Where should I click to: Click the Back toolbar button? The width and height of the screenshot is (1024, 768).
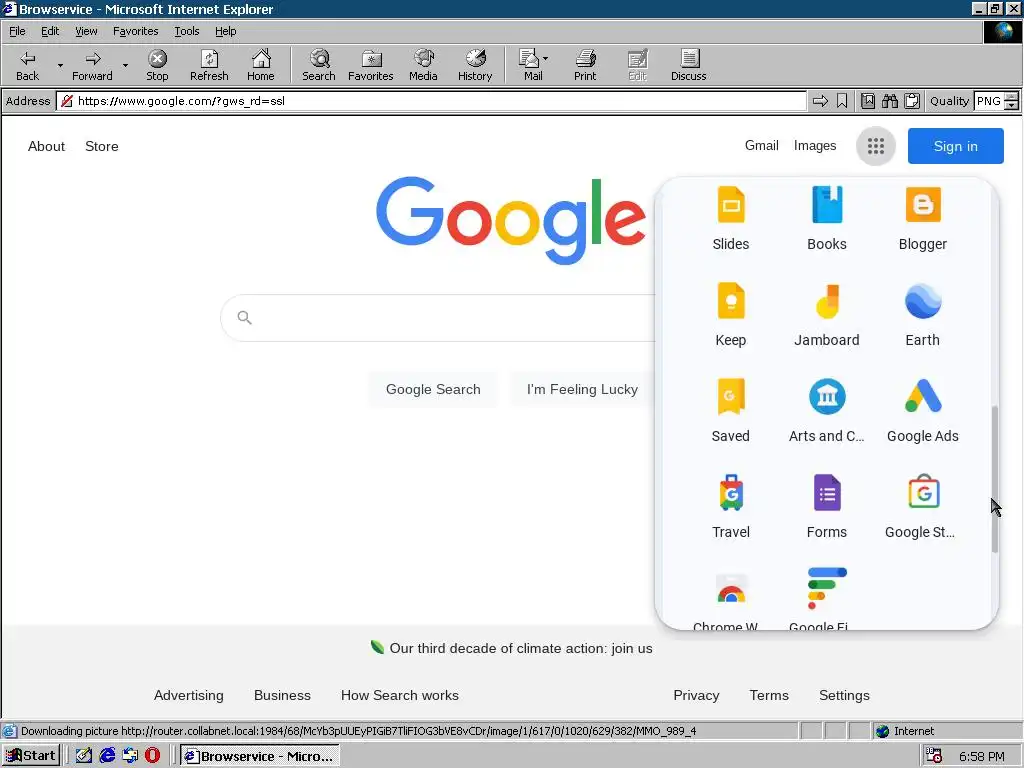(27, 65)
